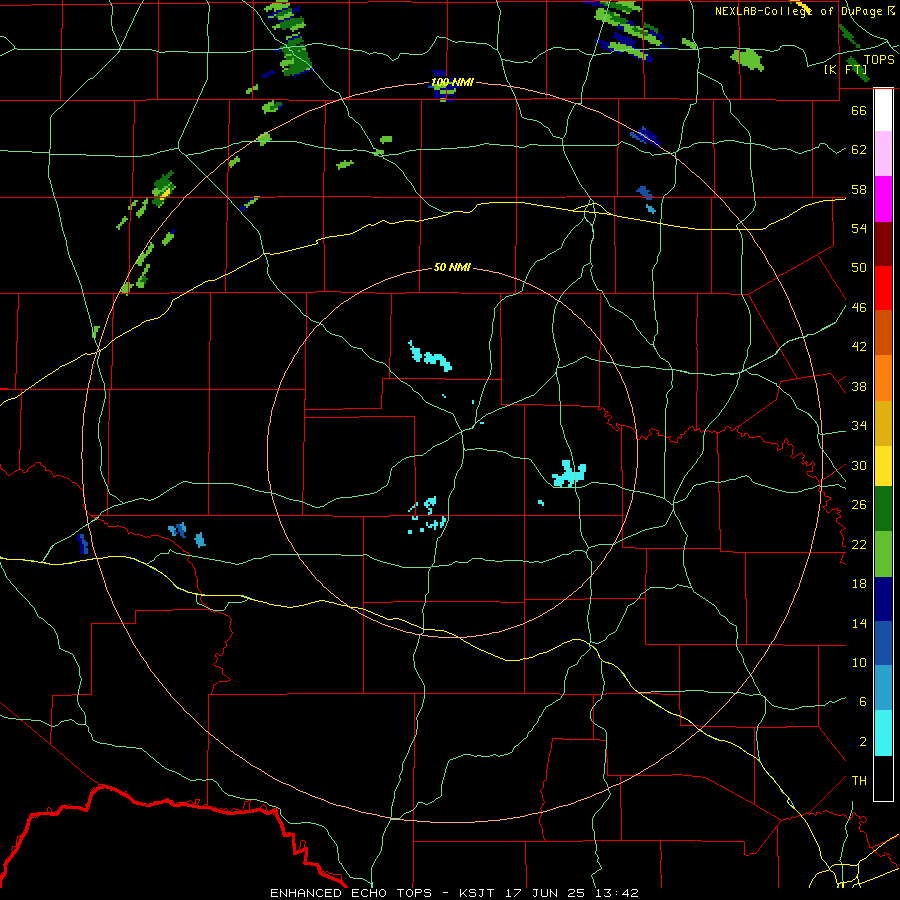This screenshot has width=900, height=900.
Task: Select the "54" legend value
Action: (859, 228)
